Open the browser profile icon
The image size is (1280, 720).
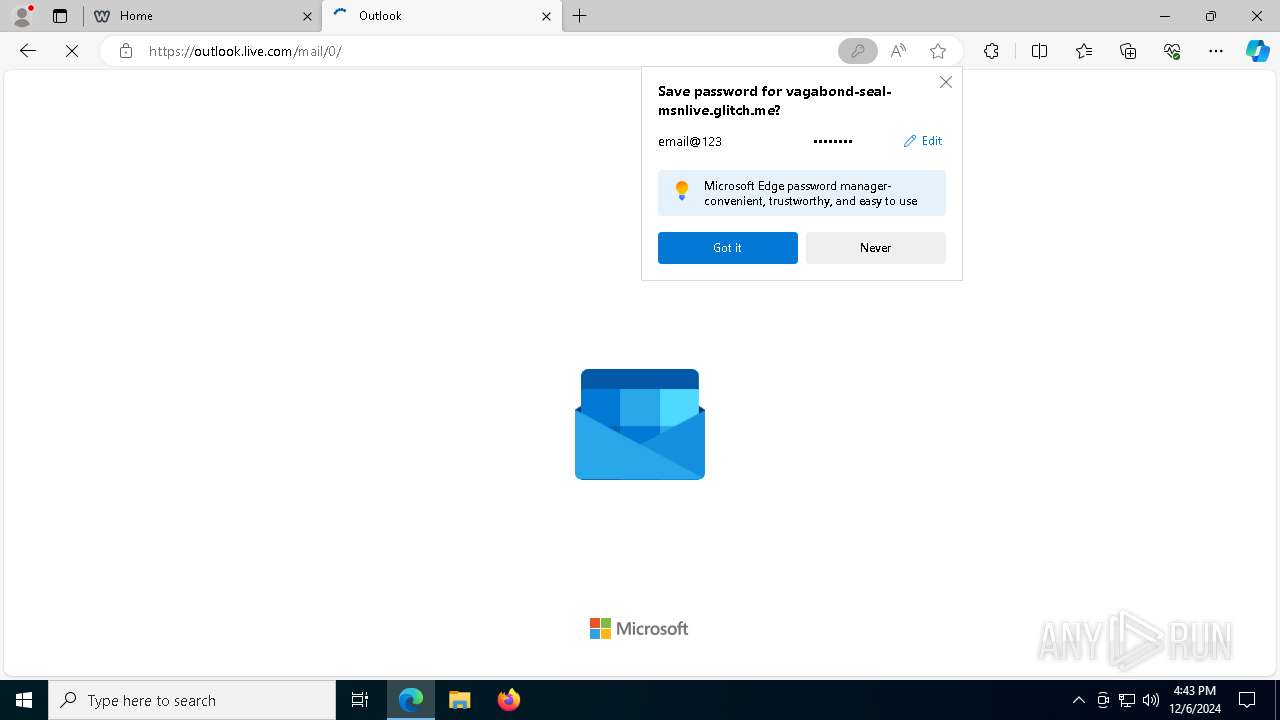[22, 16]
